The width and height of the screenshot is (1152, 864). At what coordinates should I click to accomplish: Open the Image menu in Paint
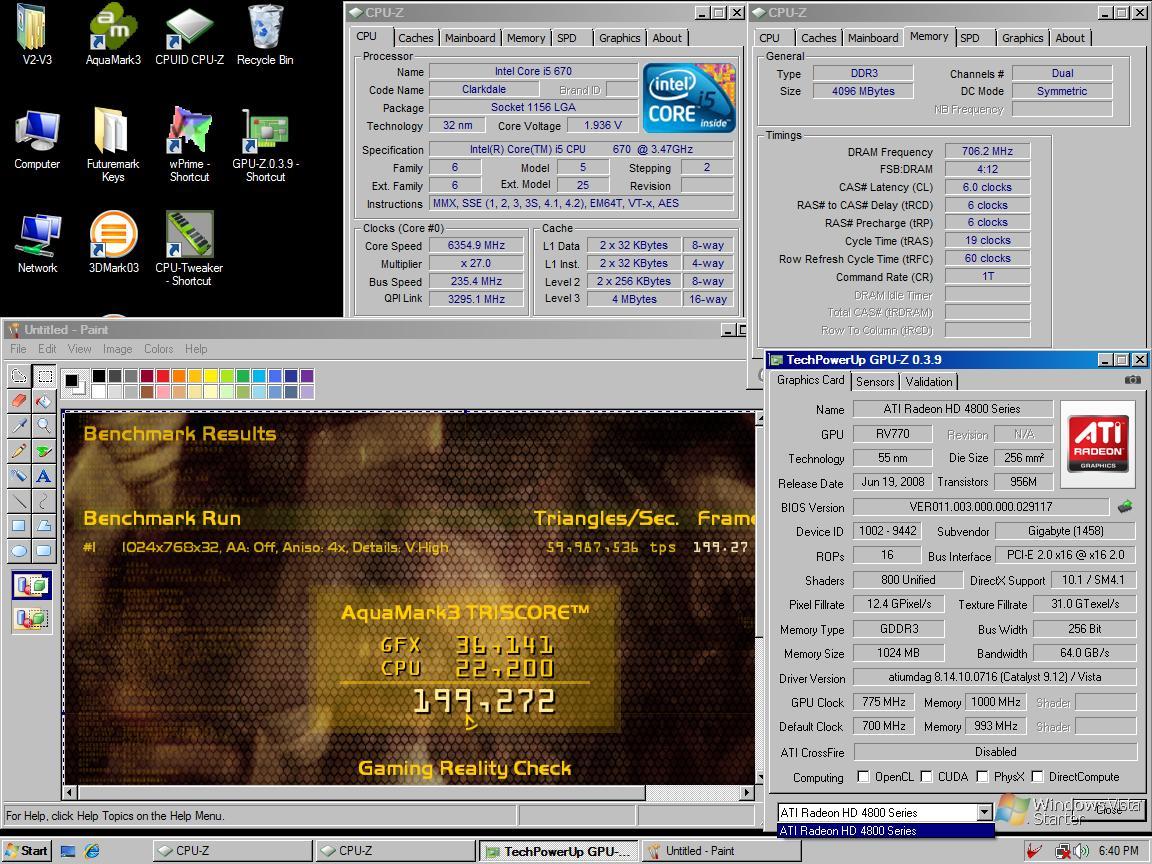[118, 349]
